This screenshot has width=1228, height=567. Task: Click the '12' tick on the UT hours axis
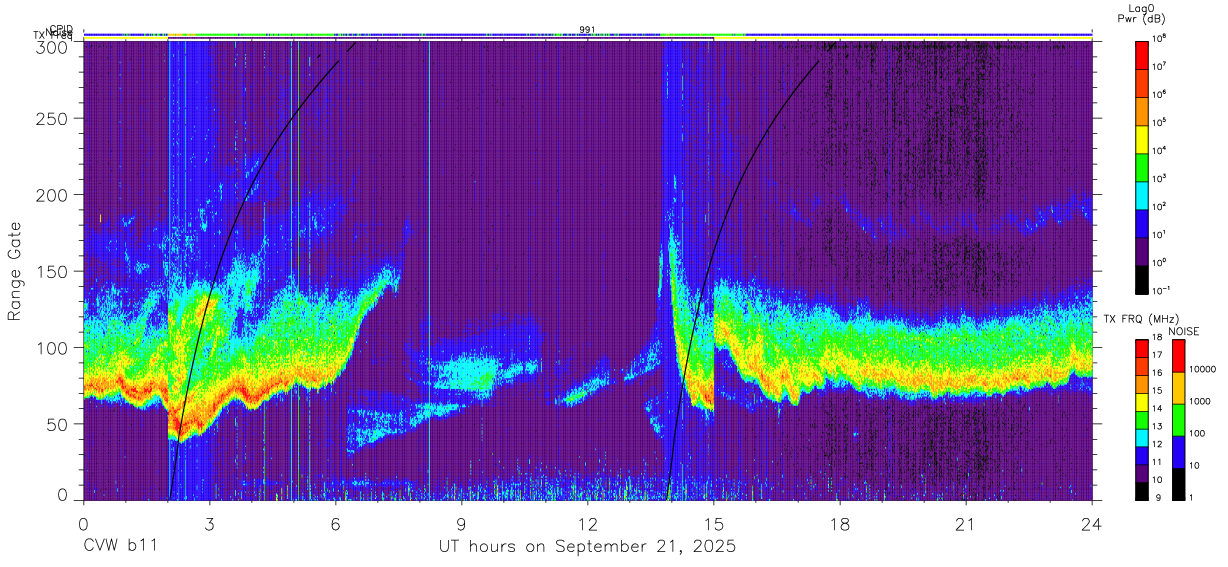(587, 524)
